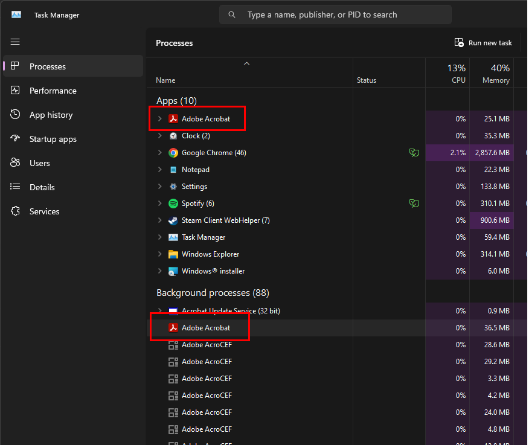Expand the Settings process group
This screenshot has height=445, width=528.
(160, 186)
